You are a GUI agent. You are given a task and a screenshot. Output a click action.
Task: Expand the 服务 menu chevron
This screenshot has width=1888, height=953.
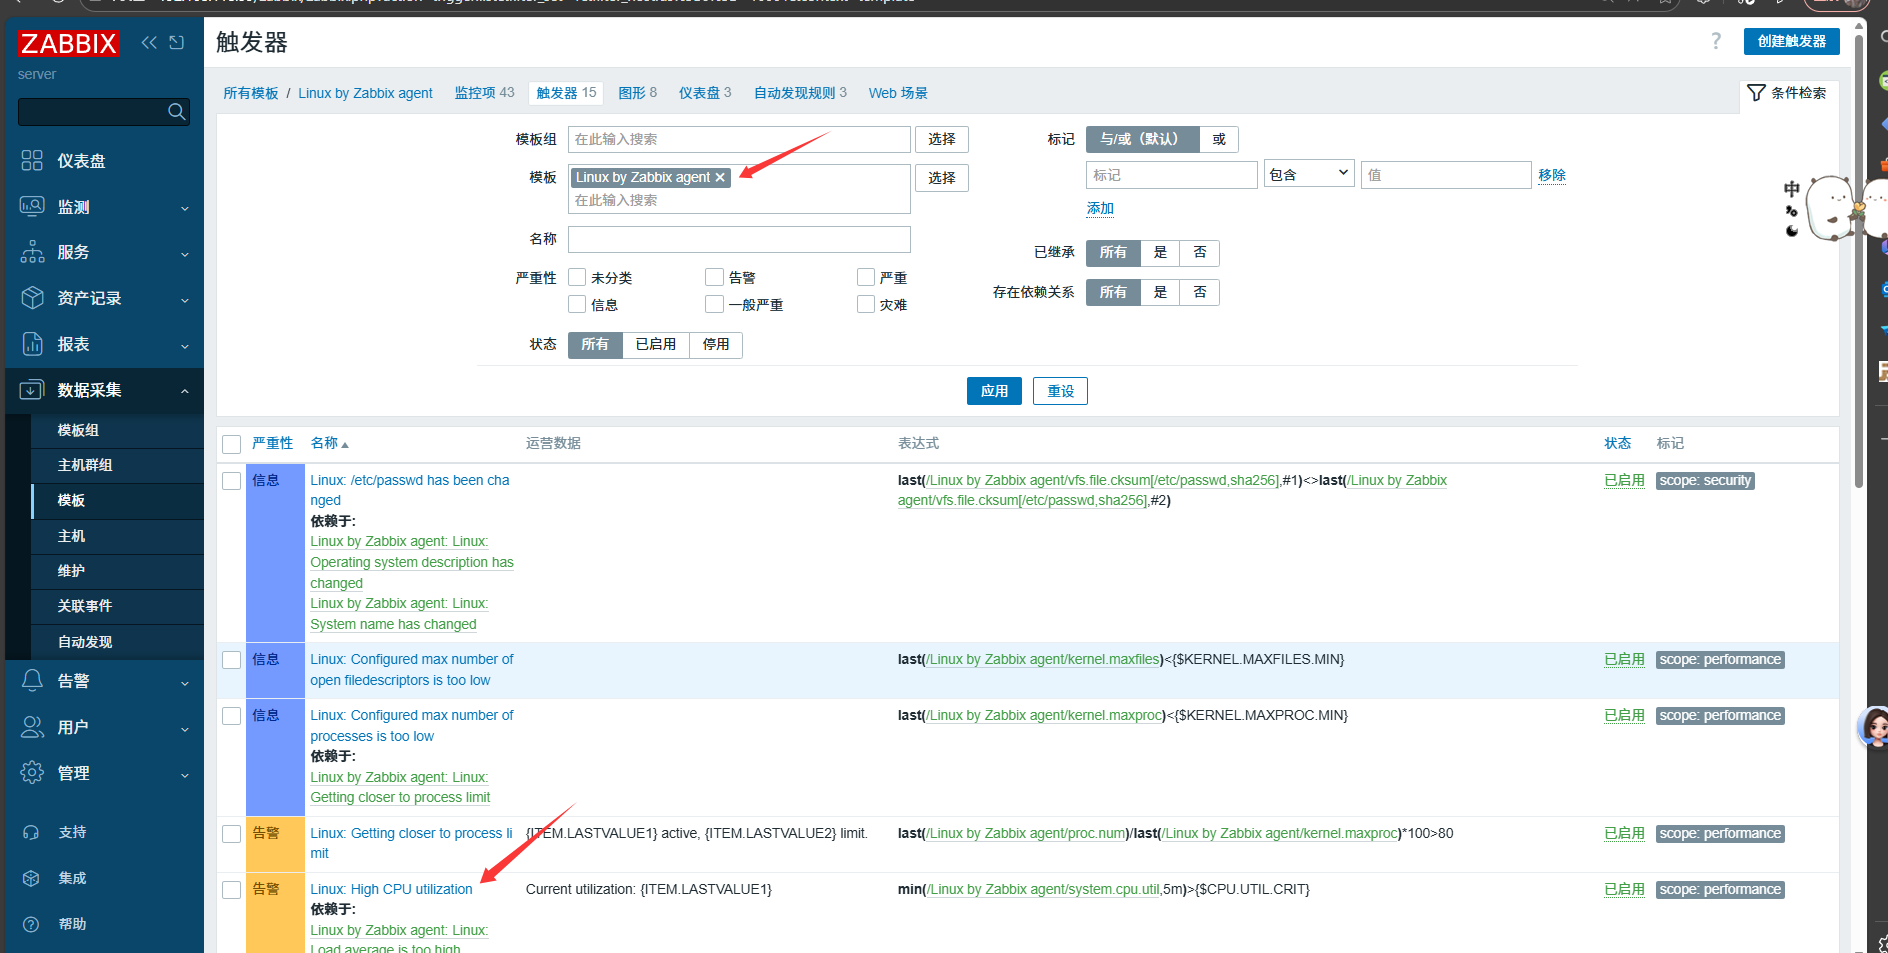click(185, 254)
